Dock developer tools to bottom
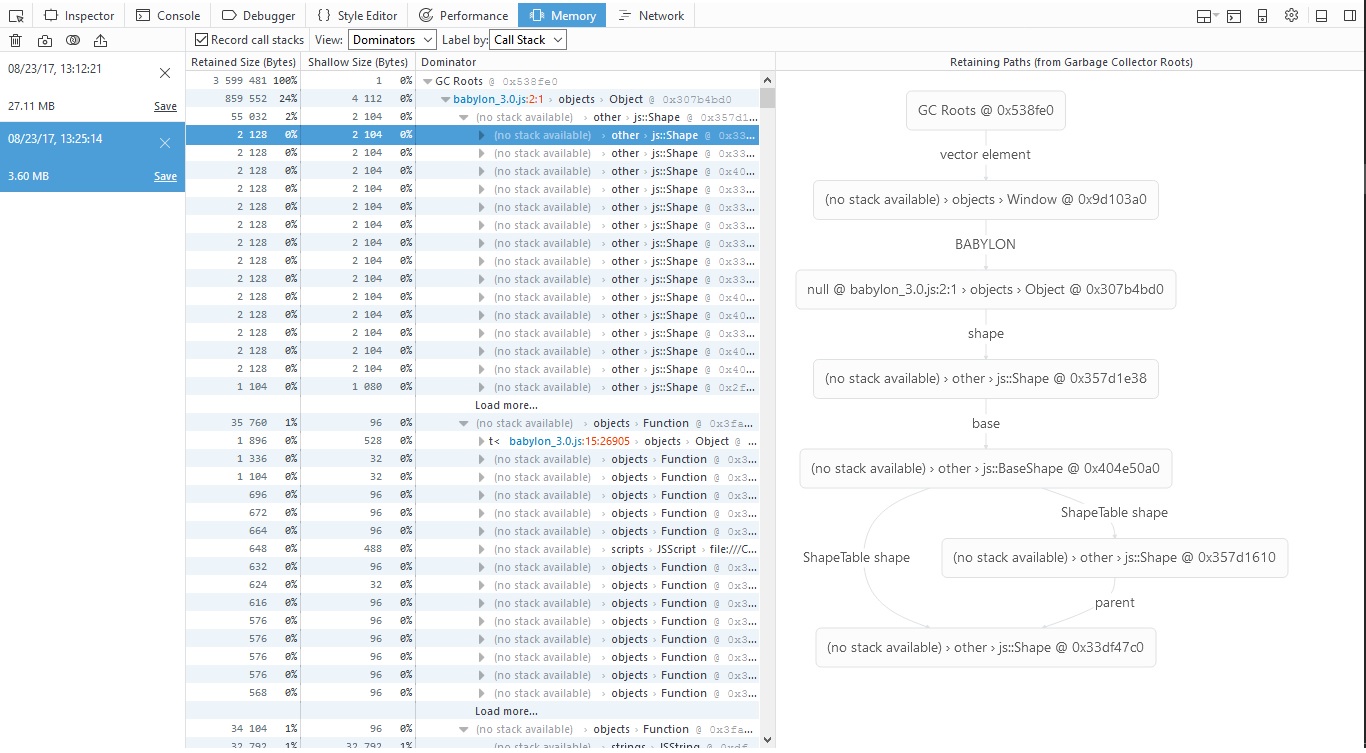1366x753 pixels. 1321,16
